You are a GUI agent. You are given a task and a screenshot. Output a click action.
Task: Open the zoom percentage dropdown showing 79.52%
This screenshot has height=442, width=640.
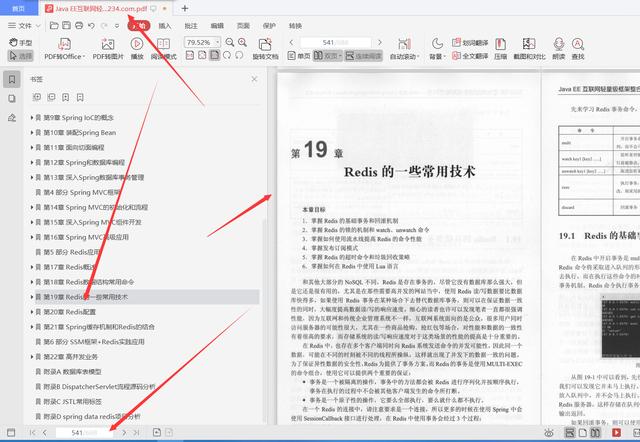click(218, 42)
